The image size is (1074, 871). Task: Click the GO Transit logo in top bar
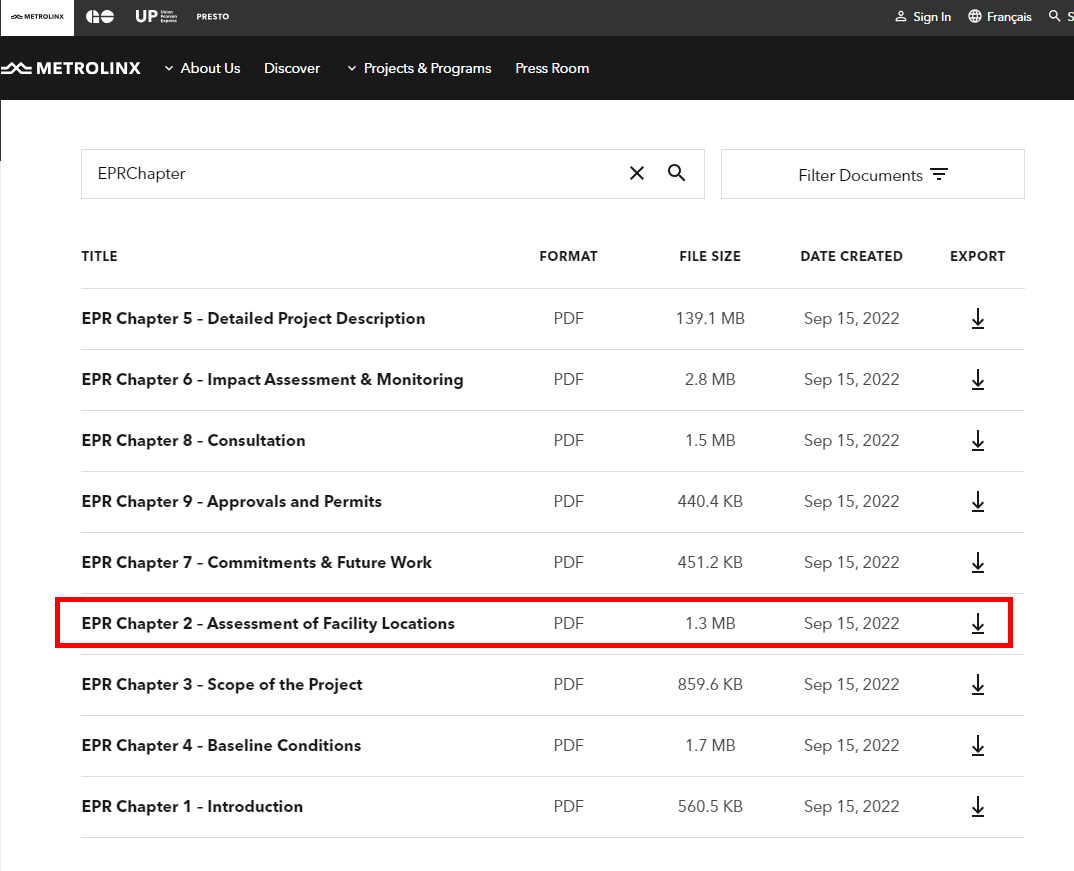coord(100,17)
